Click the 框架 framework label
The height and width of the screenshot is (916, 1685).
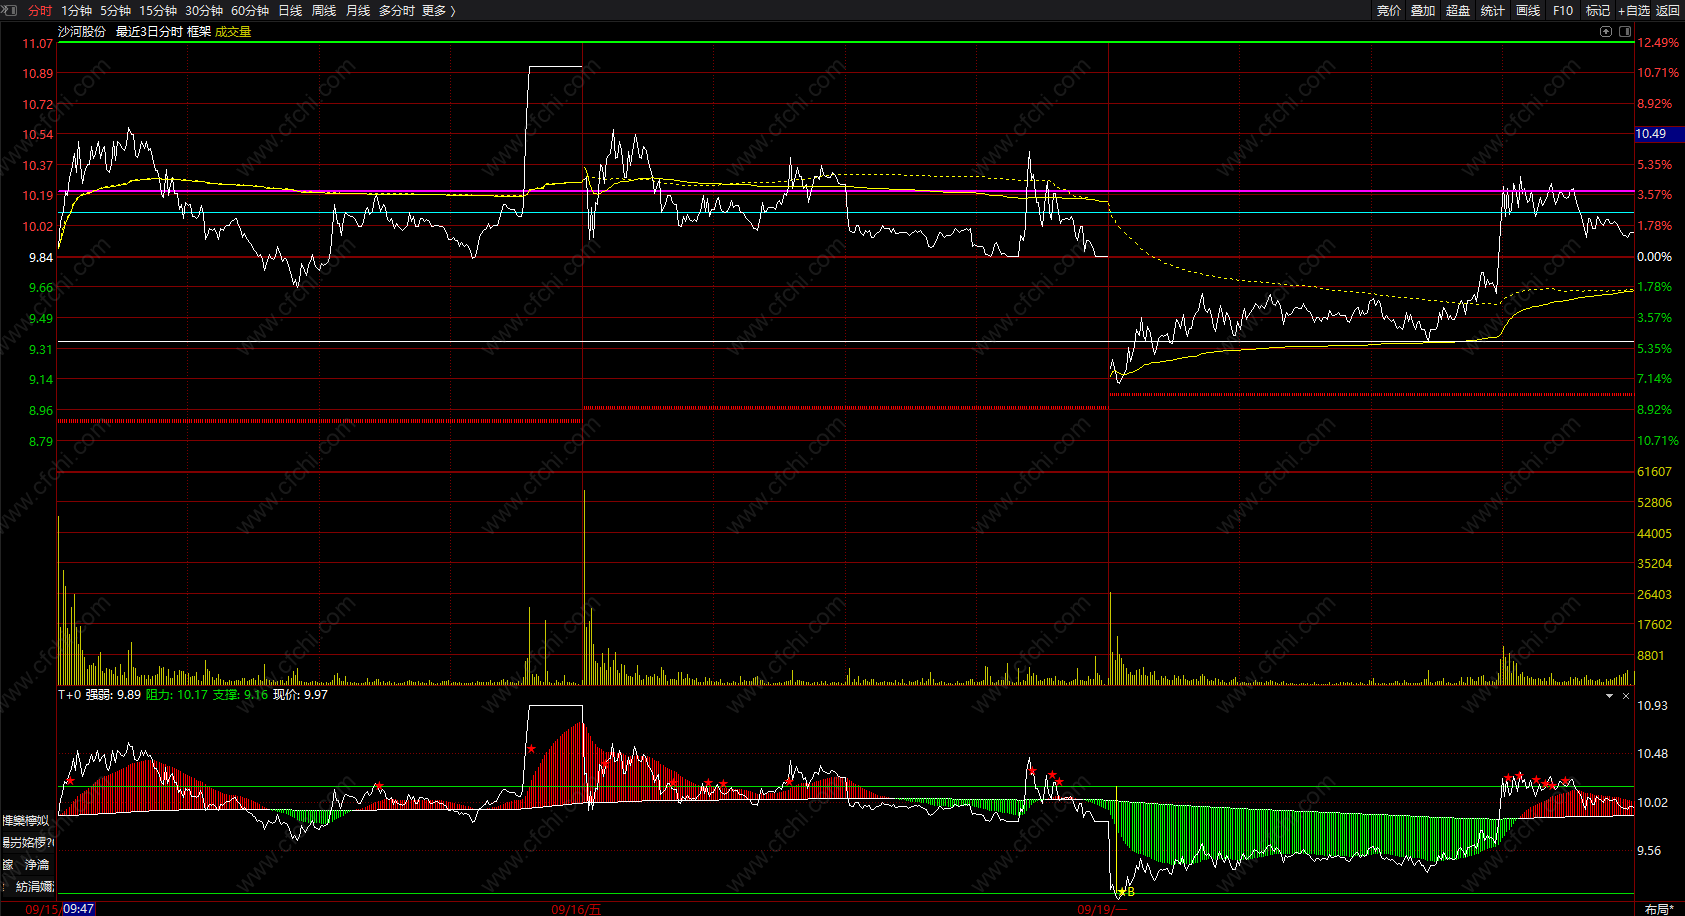pyautogui.click(x=199, y=32)
